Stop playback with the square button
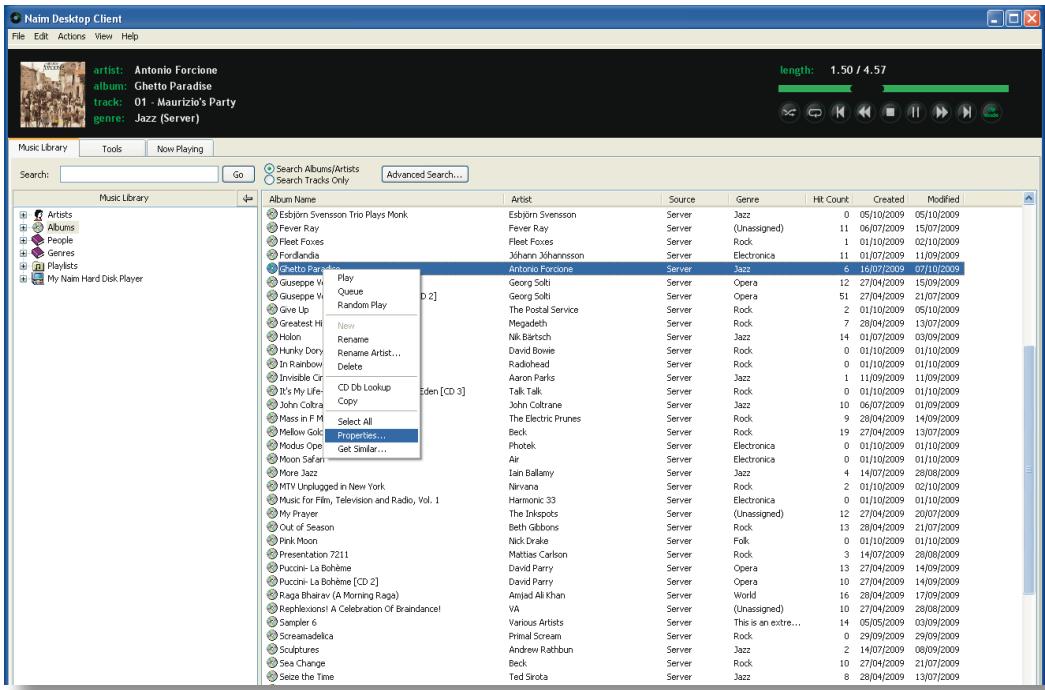Viewport: 1045px width, 690px height. pyautogui.click(x=890, y=112)
